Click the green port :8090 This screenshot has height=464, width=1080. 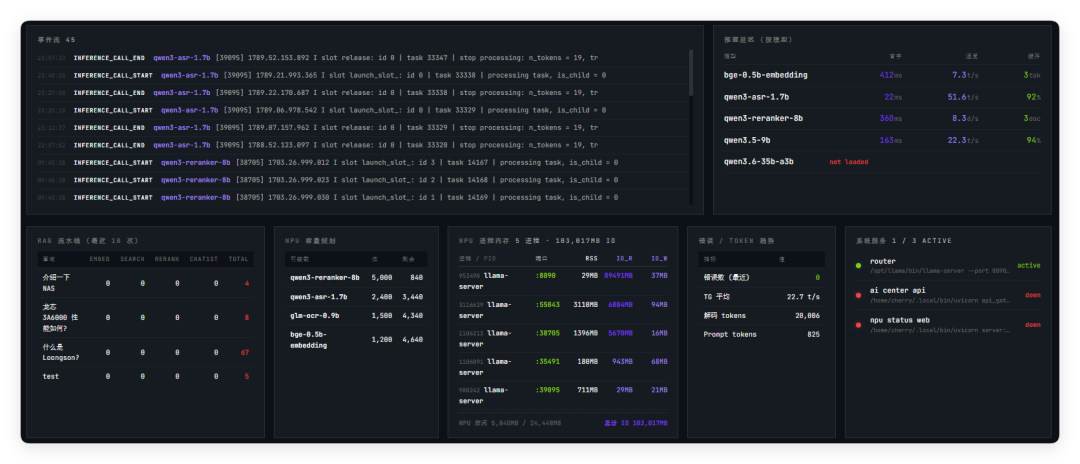coord(545,275)
